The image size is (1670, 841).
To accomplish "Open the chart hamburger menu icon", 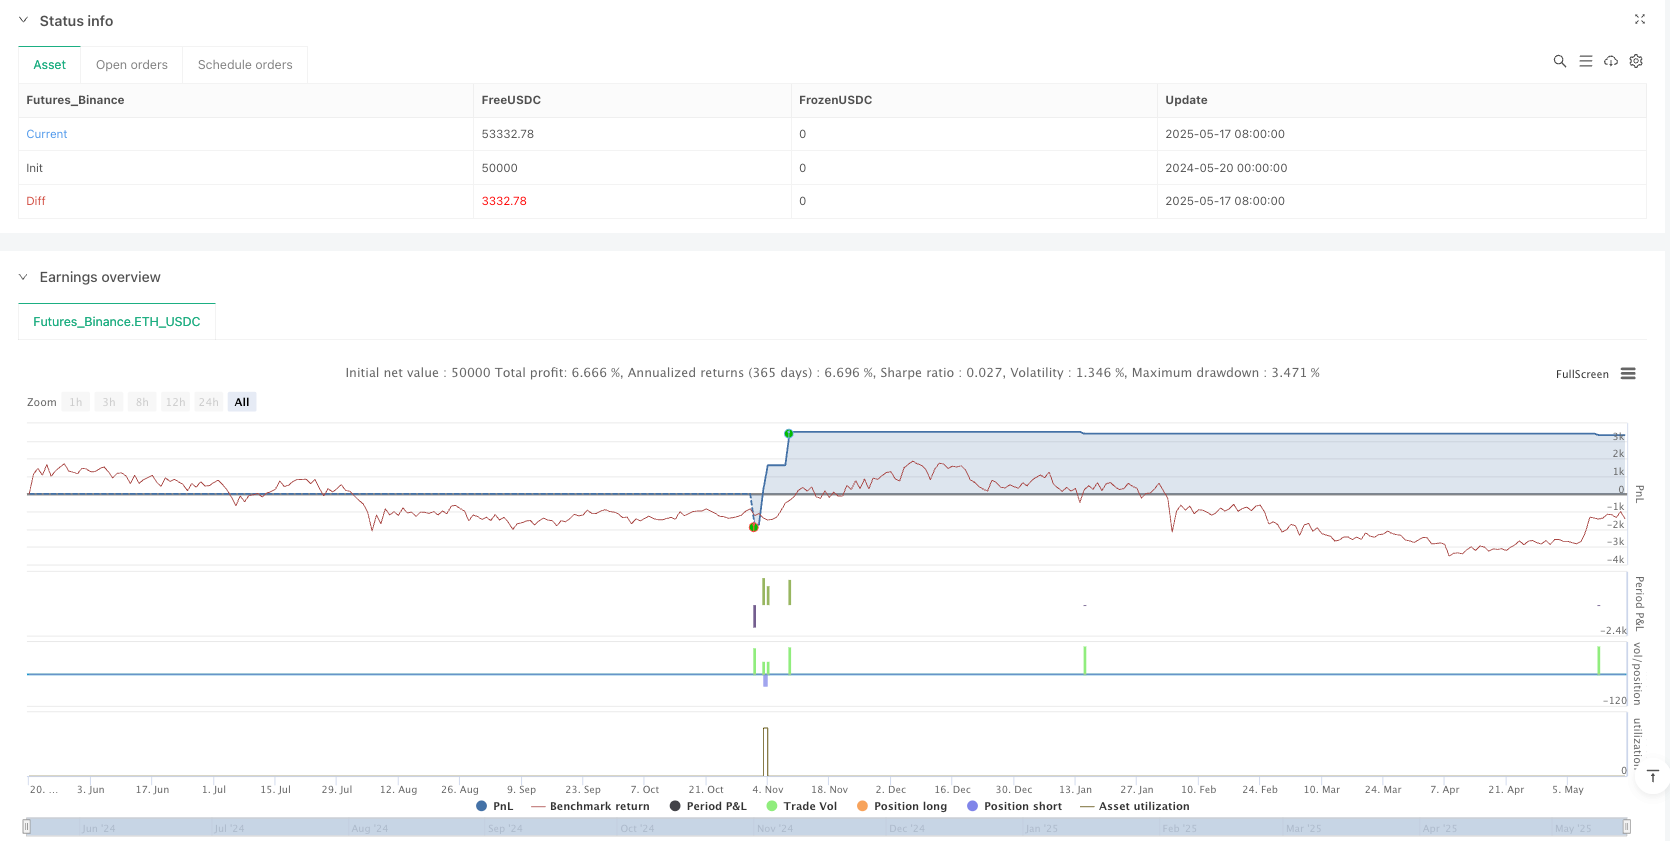I will [x=1628, y=374].
